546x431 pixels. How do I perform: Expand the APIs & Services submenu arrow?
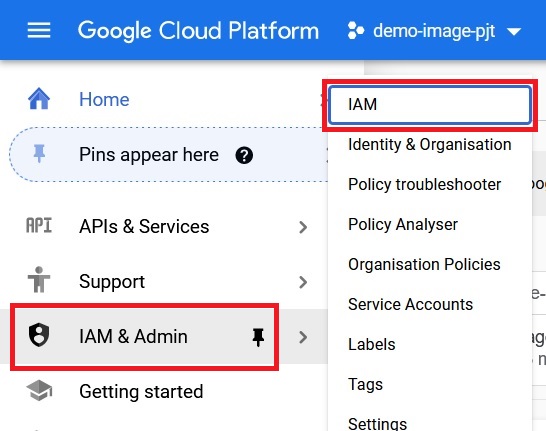(x=303, y=227)
